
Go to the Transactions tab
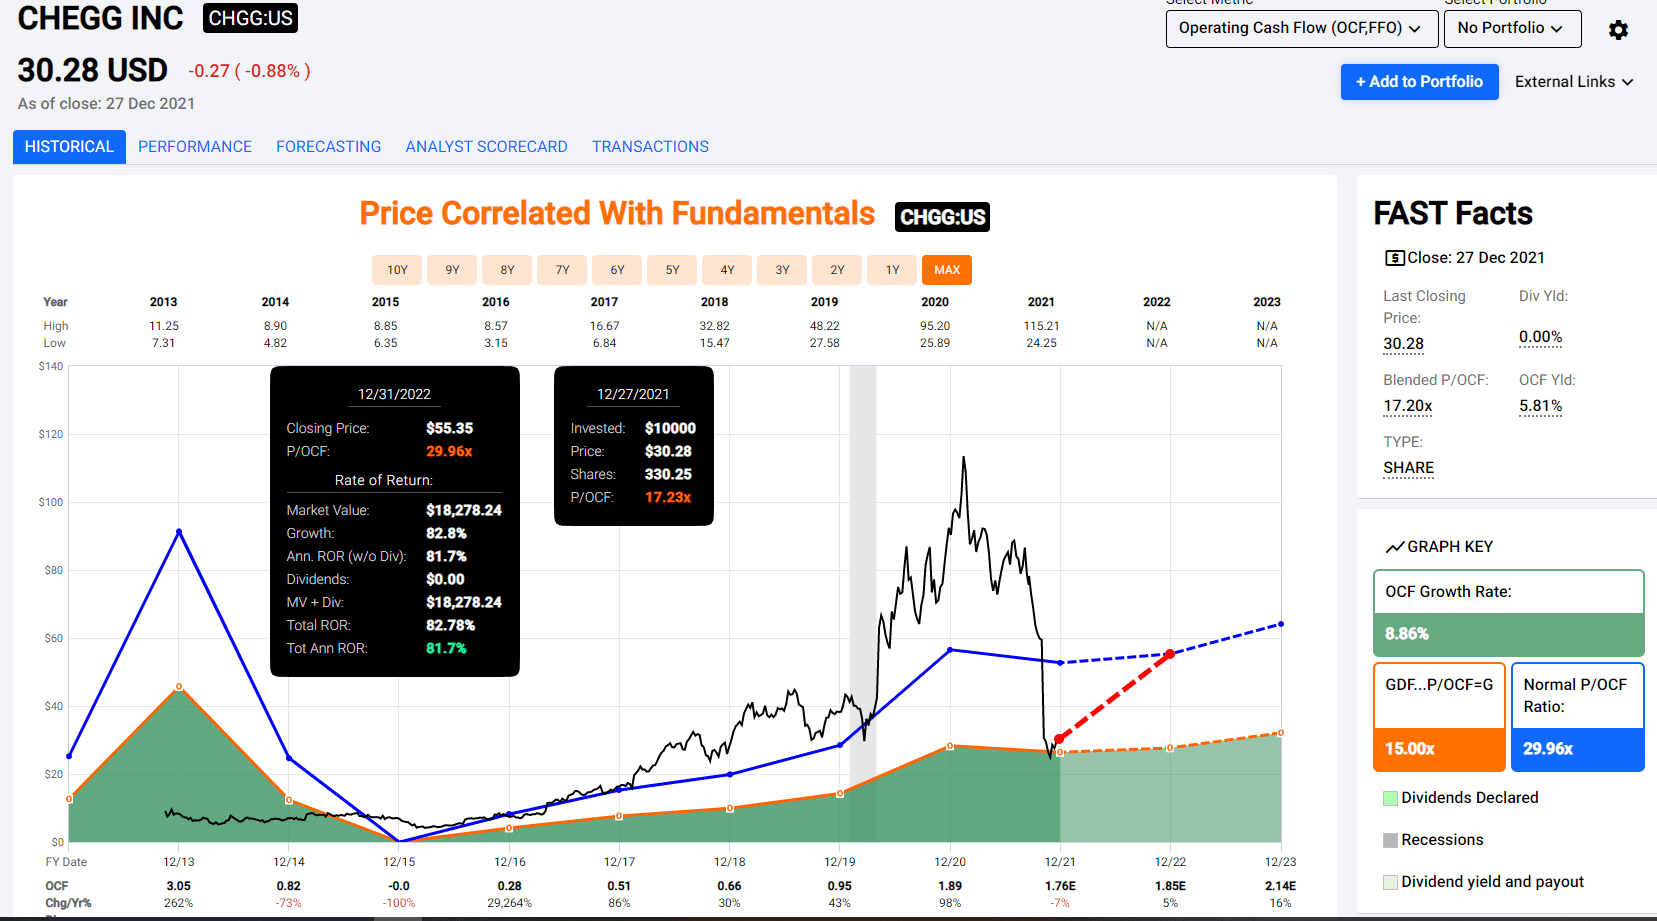[x=650, y=147]
